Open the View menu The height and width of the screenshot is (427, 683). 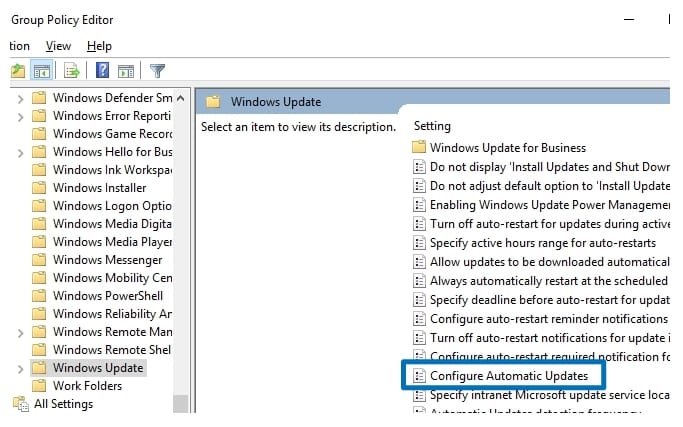(x=58, y=46)
